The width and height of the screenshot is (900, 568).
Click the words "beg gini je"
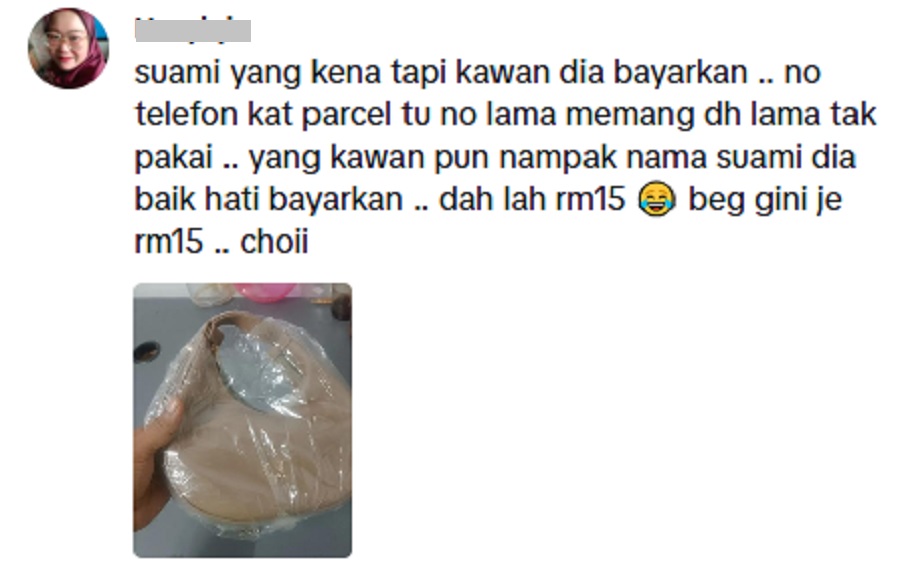pos(765,200)
